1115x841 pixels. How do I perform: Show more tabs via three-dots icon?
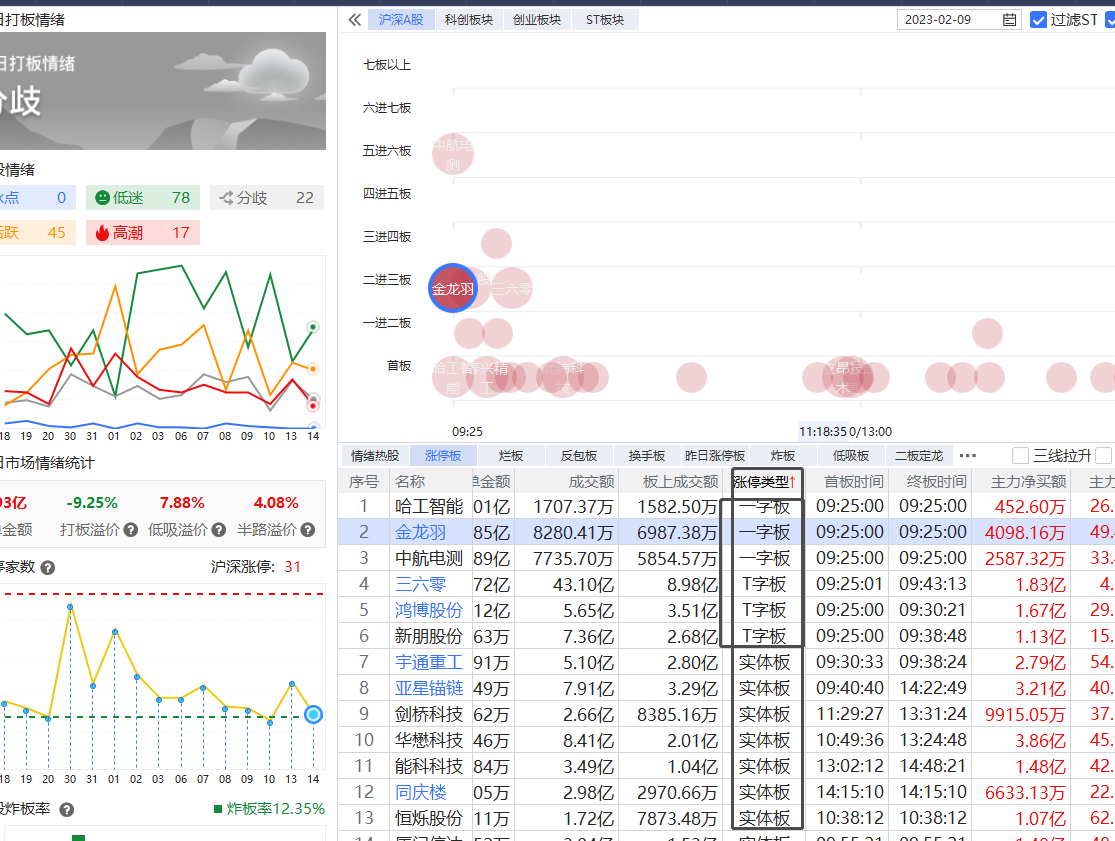coord(968,456)
